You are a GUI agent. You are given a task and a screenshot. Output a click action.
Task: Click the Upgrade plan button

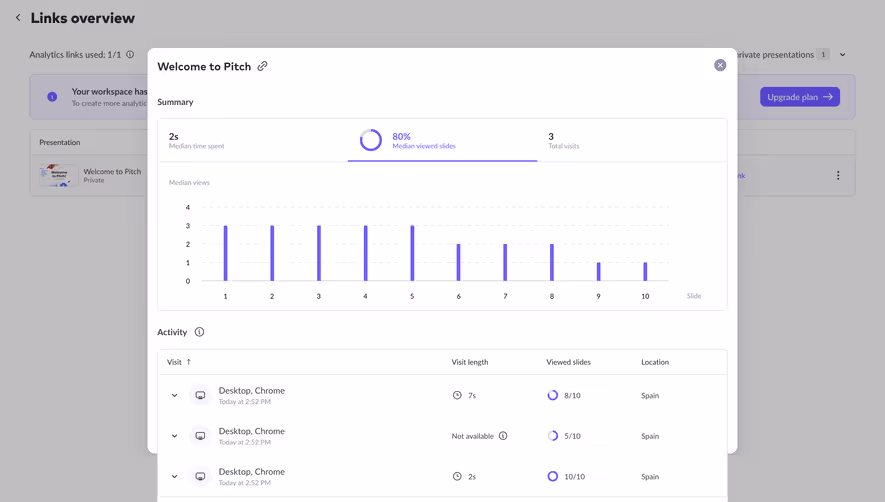(x=800, y=97)
